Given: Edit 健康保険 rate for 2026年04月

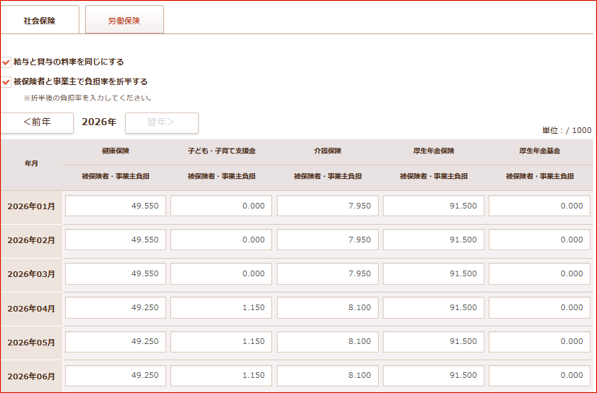Looking at the screenshot, I should tap(115, 307).
